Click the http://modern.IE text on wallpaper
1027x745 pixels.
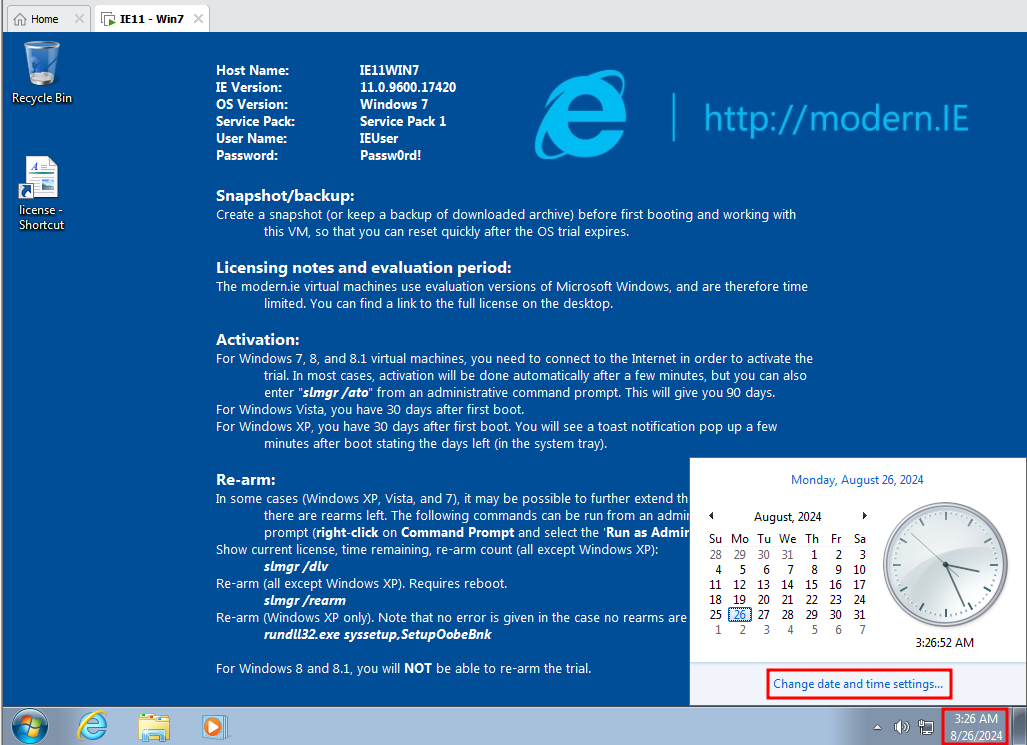coord(836,118)
